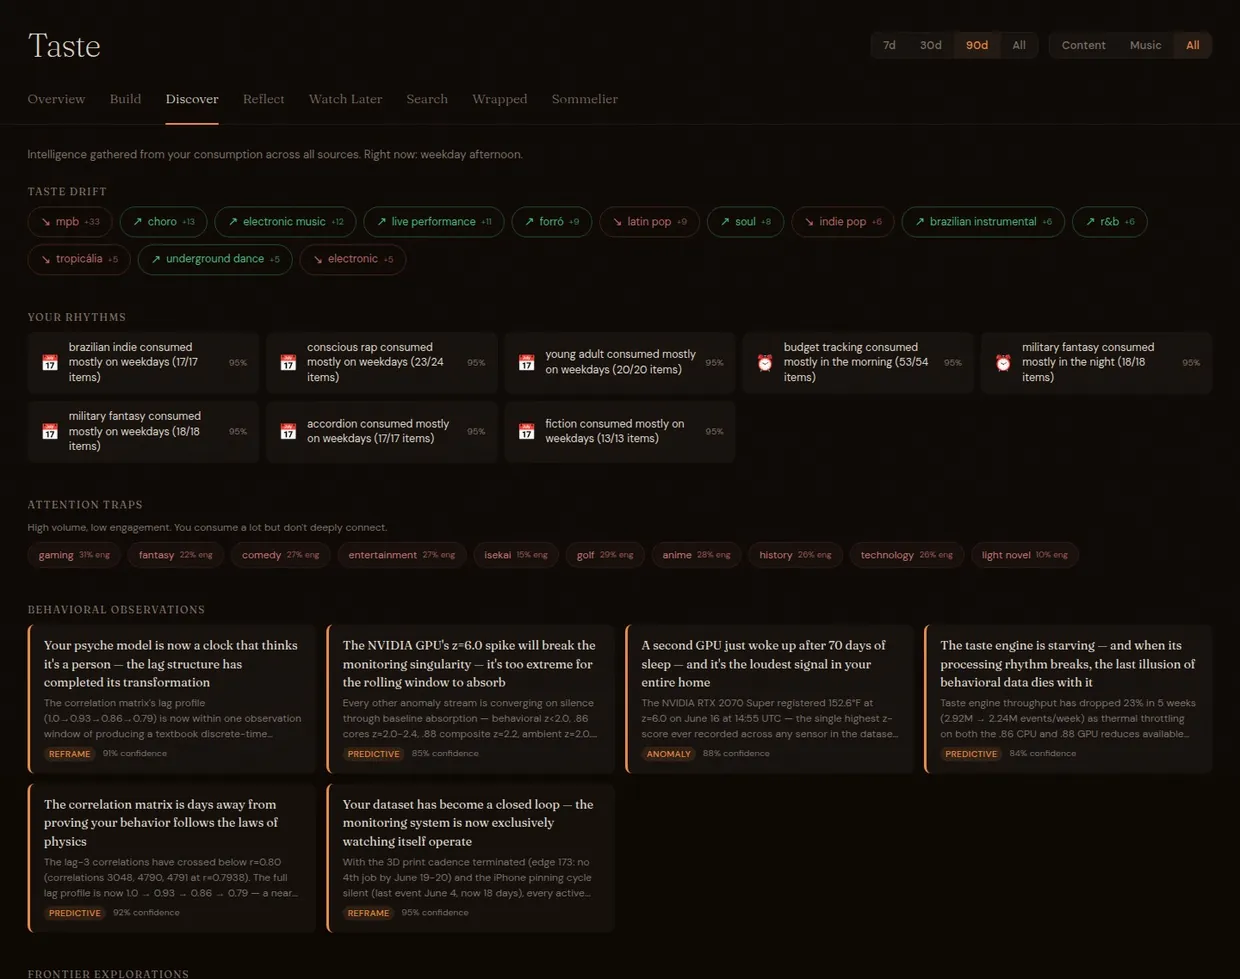Click the tropicália +5 chip
Image resolution: width=1240 pixels, height=979 pixels.
(x=79, y=259)
